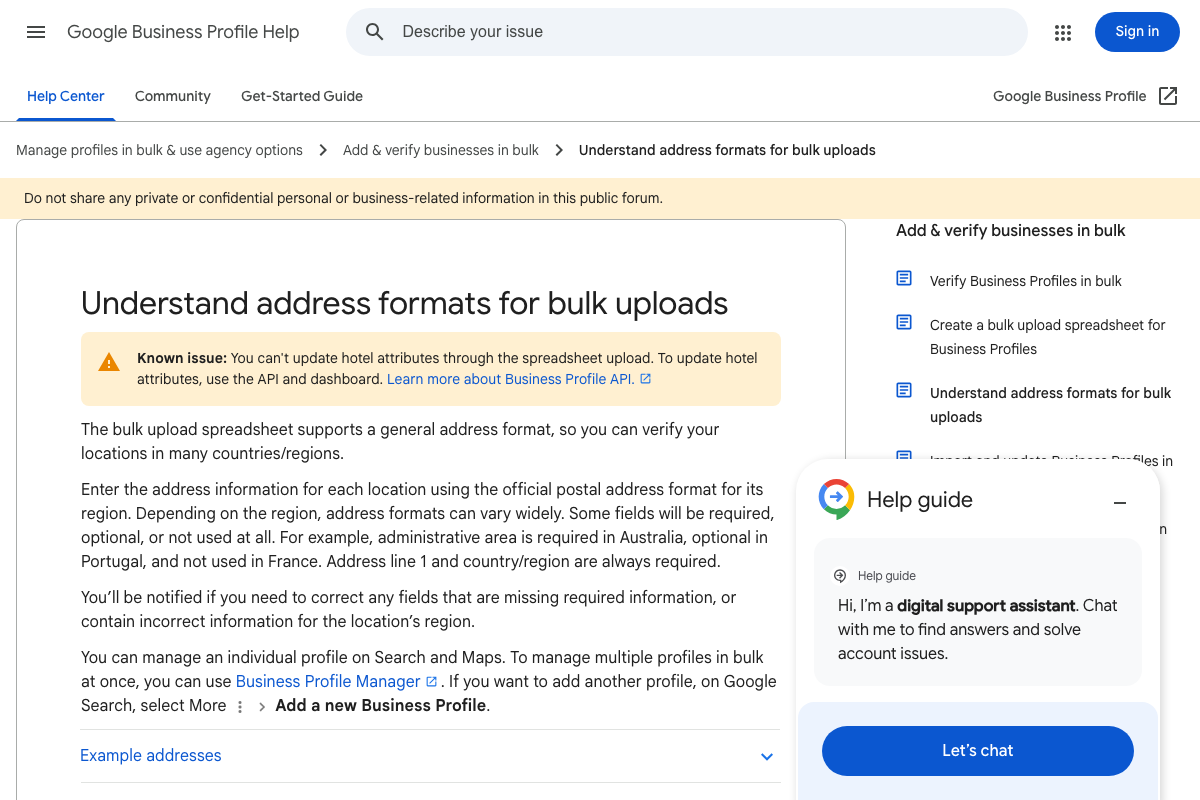The image size is (1200, 800).
Task: Click the sidebar heading Add & verify businesses in bulk
Action: pyautogui.click(x=1011, y=231)
